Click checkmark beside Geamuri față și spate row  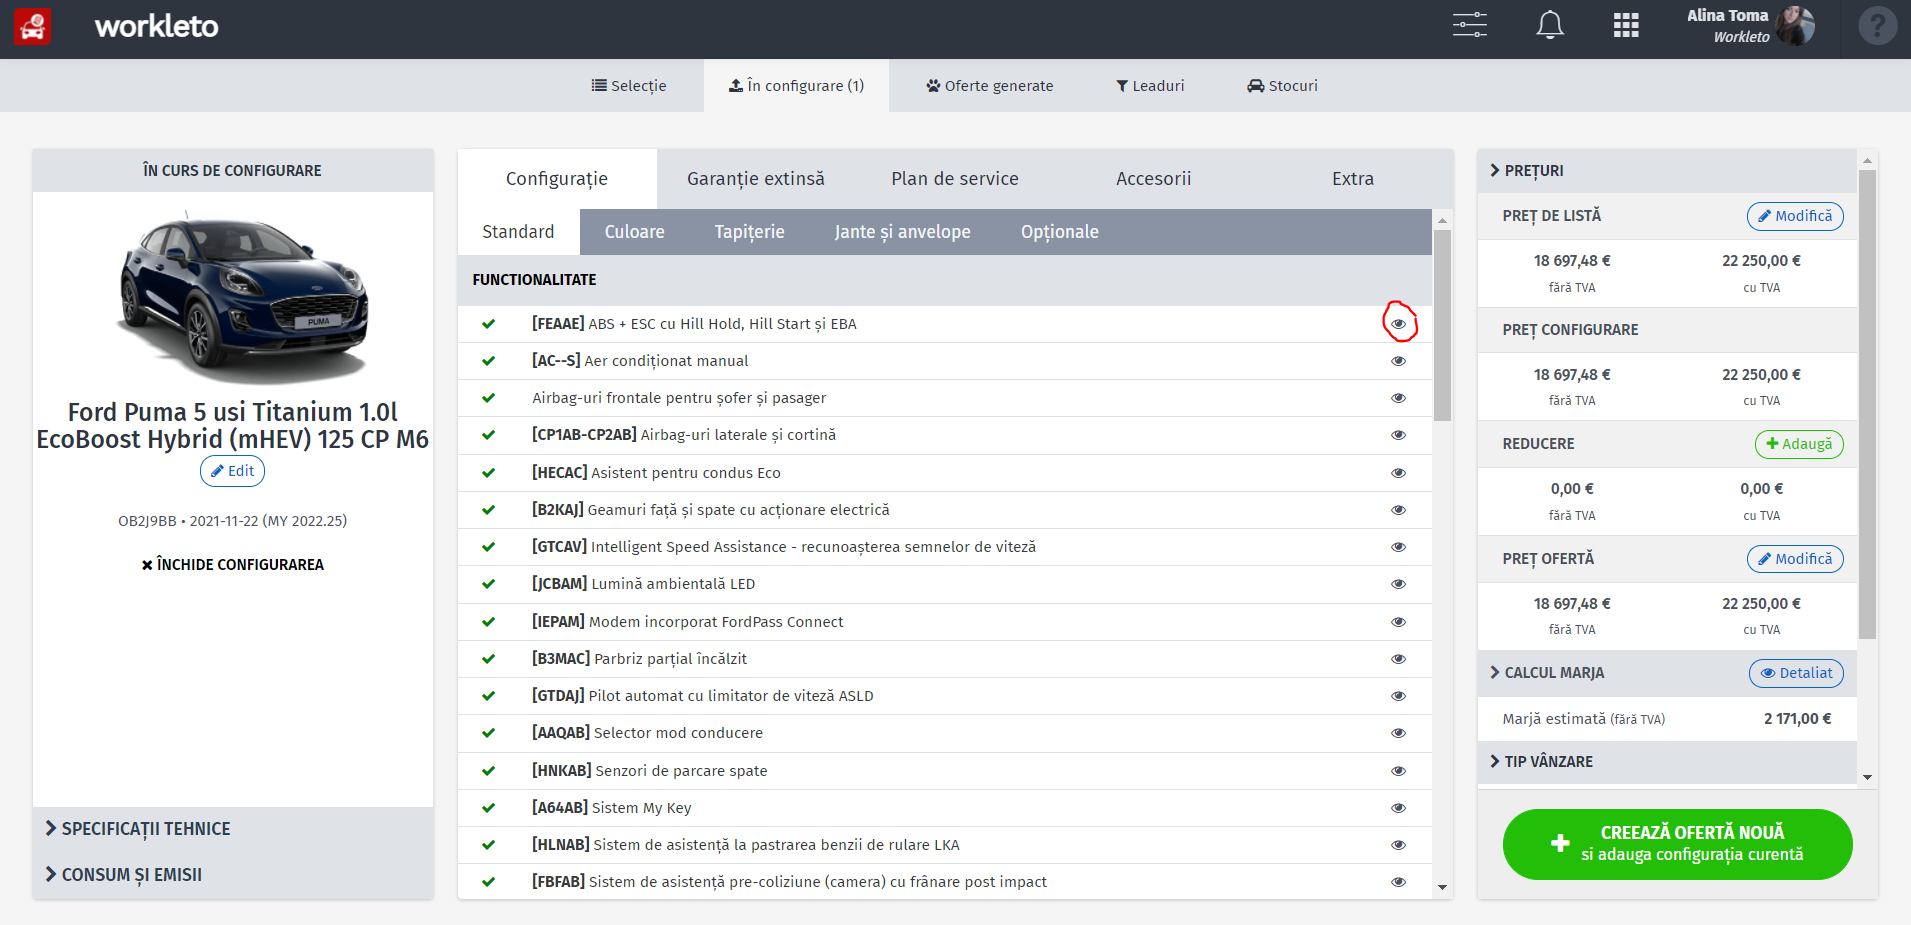pyautogui.click(x=488, y=510)
